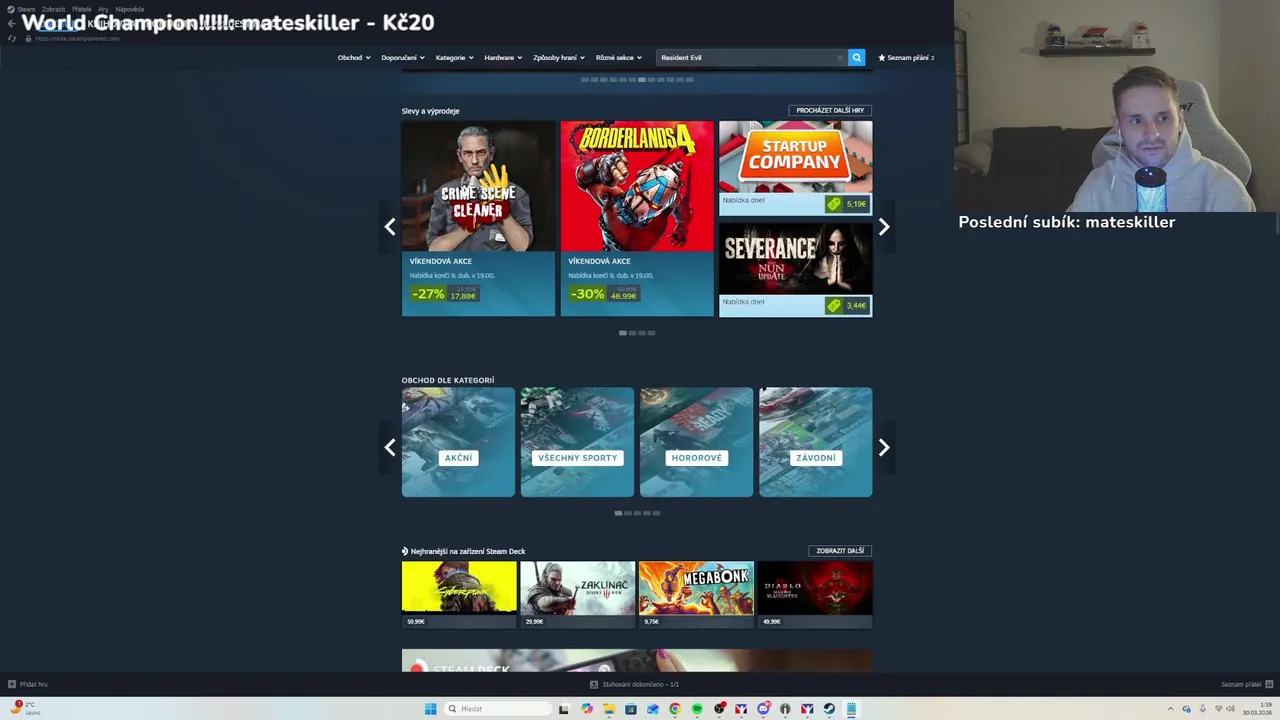Show next Obchod dle kategorií categories
Viewport: 1280px width, 720px height.
pyautogui.click(x=884, y=447)
